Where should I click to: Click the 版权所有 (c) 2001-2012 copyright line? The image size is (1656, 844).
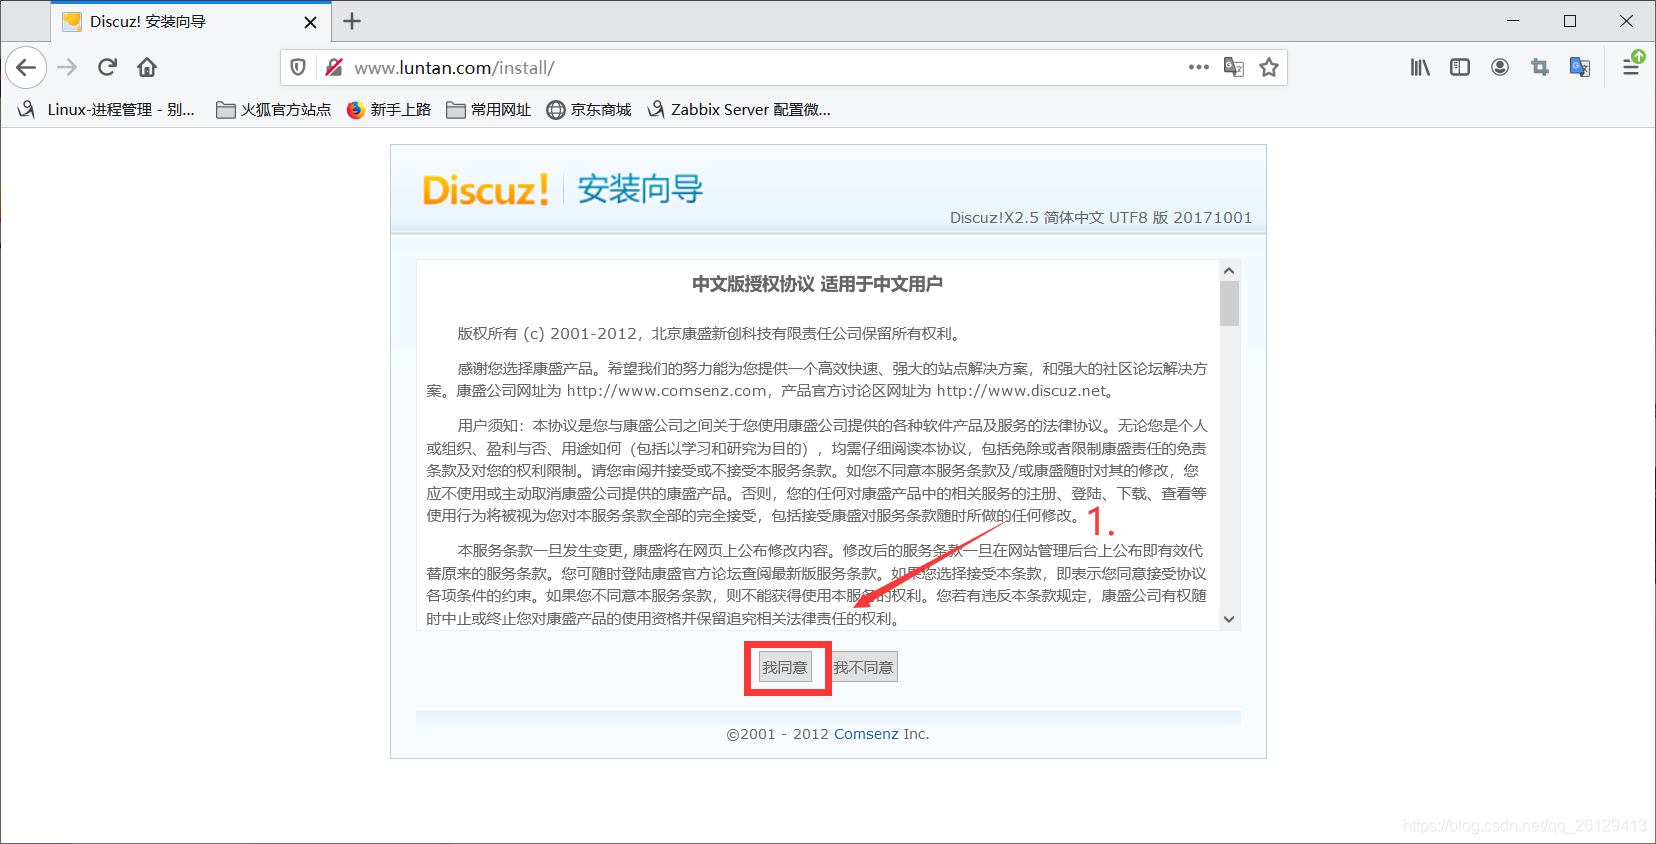710,334
